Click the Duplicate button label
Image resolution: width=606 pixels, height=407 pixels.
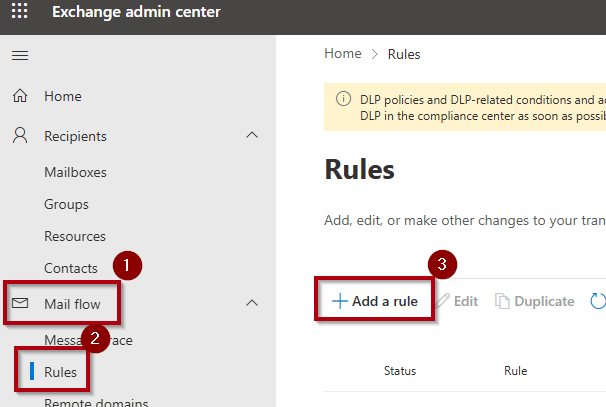pos(544,301)
